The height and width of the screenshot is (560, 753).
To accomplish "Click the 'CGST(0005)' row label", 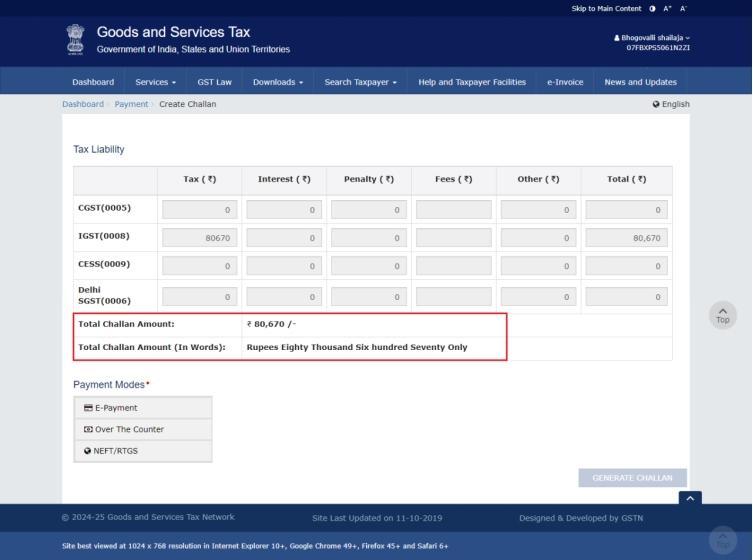I will click(104, 208).
